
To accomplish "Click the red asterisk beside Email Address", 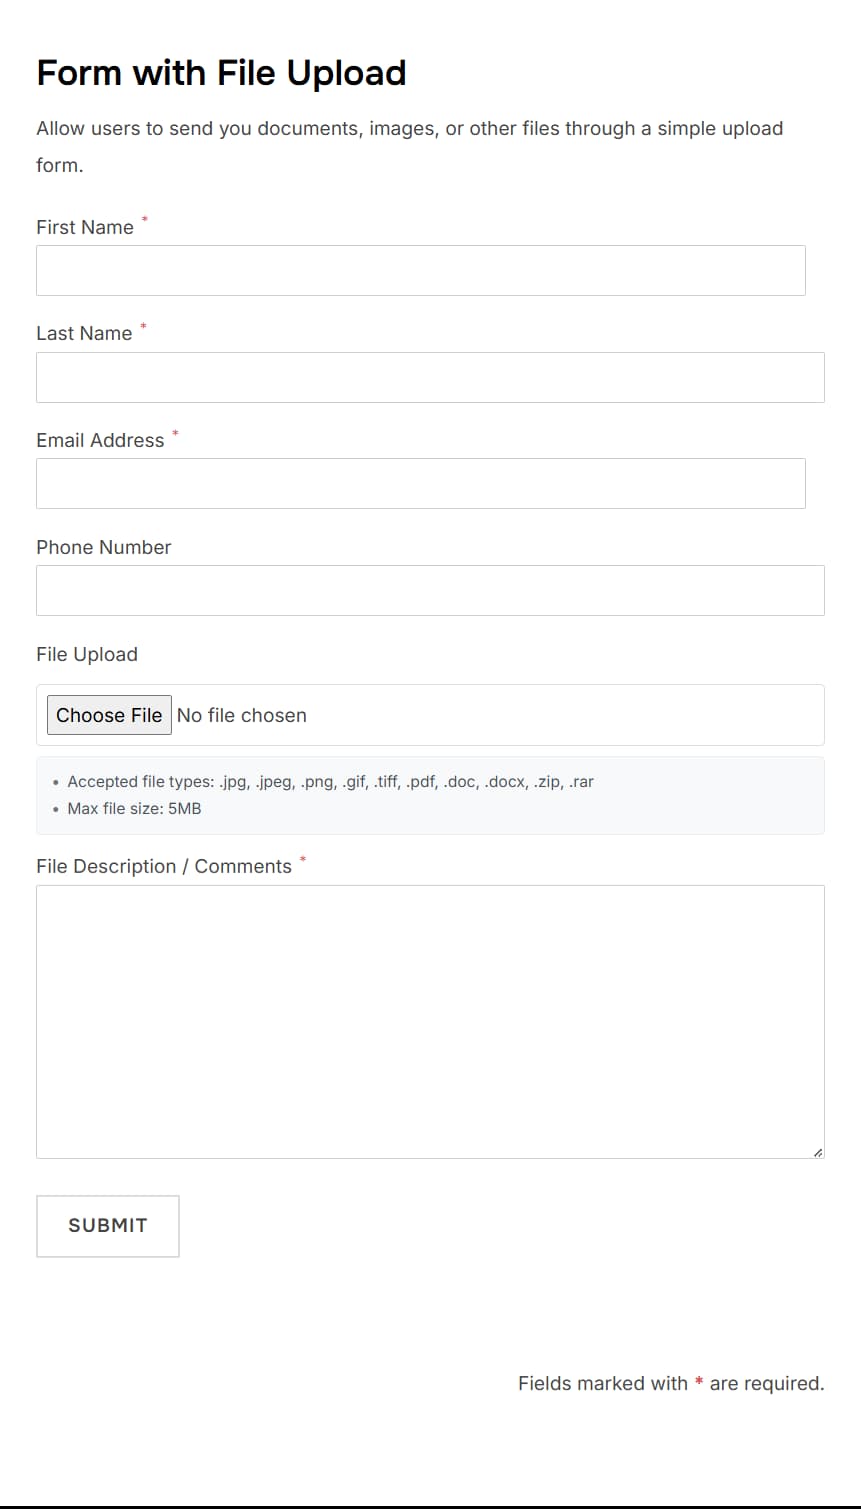I will [176, 434].
